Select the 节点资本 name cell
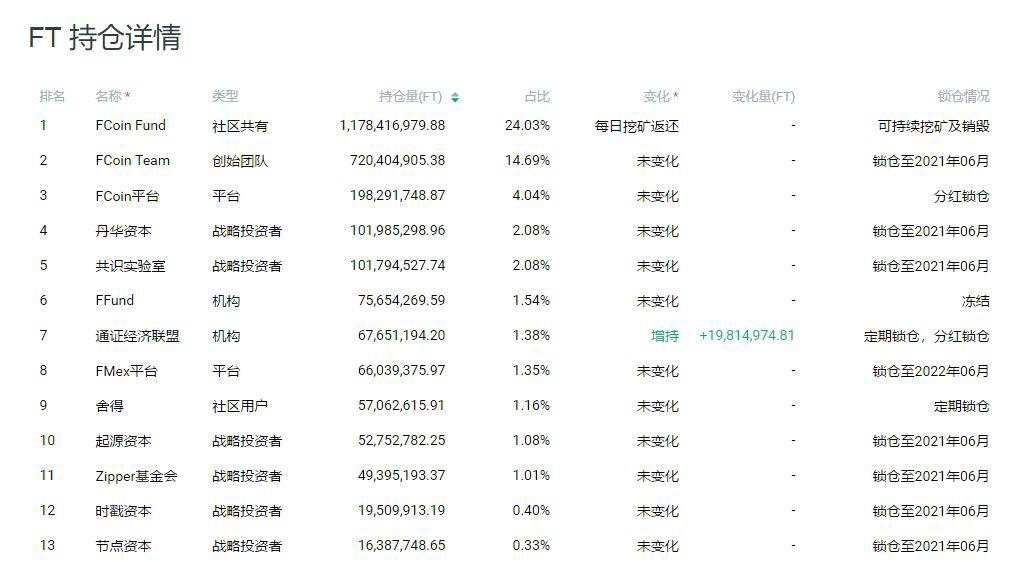The image size is (1030, 562). tap(123, 546)
